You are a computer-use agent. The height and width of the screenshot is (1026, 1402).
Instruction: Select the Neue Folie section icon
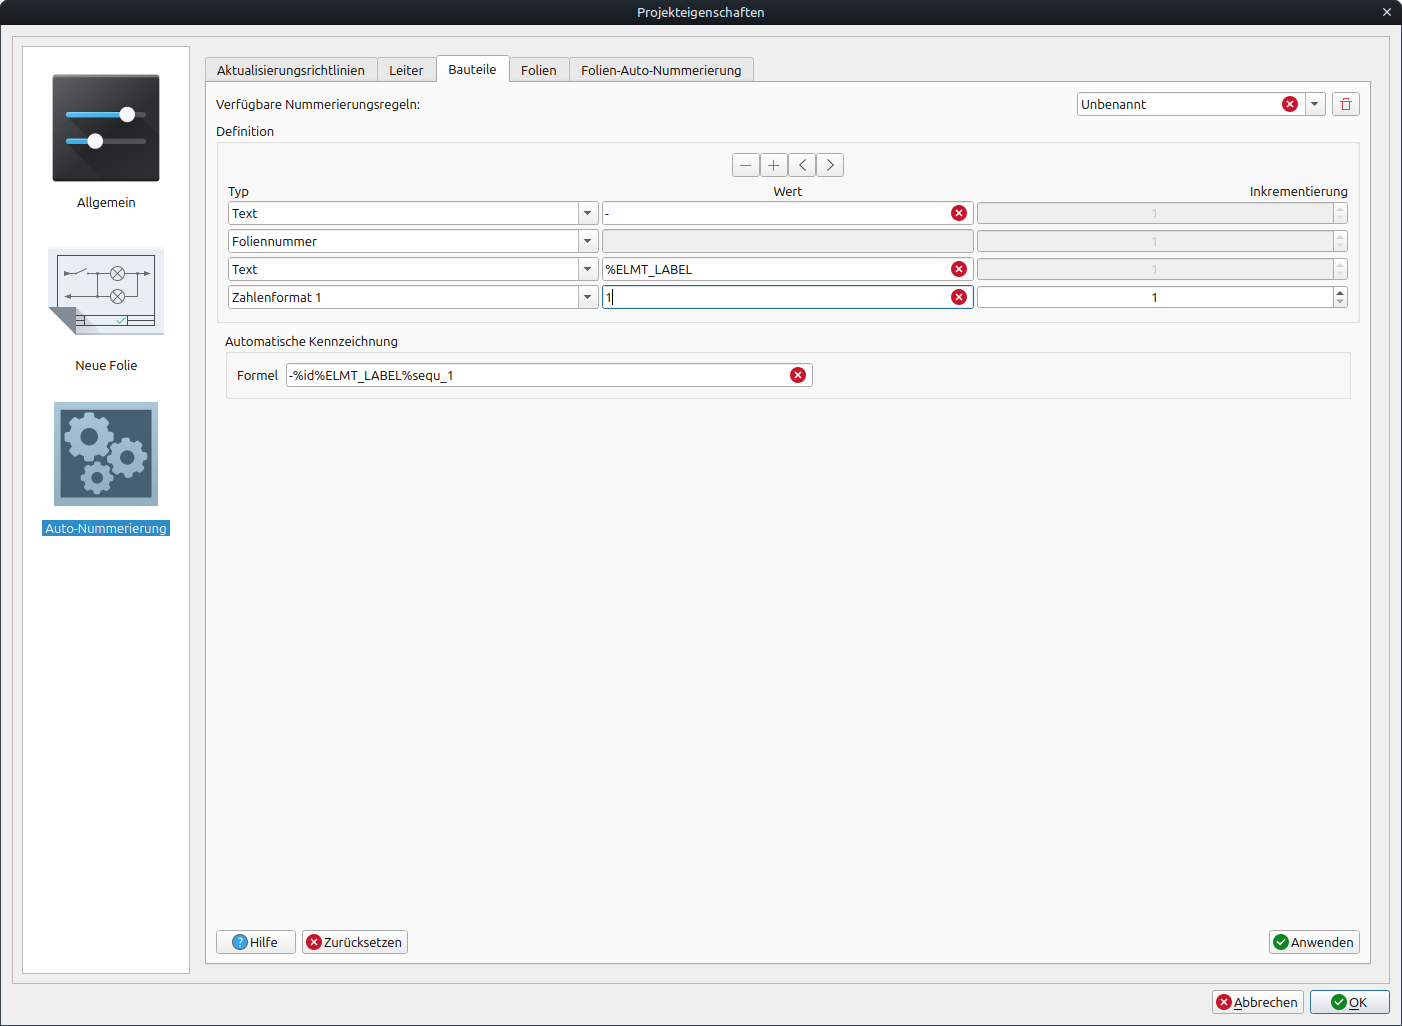(x=106, y=291)
